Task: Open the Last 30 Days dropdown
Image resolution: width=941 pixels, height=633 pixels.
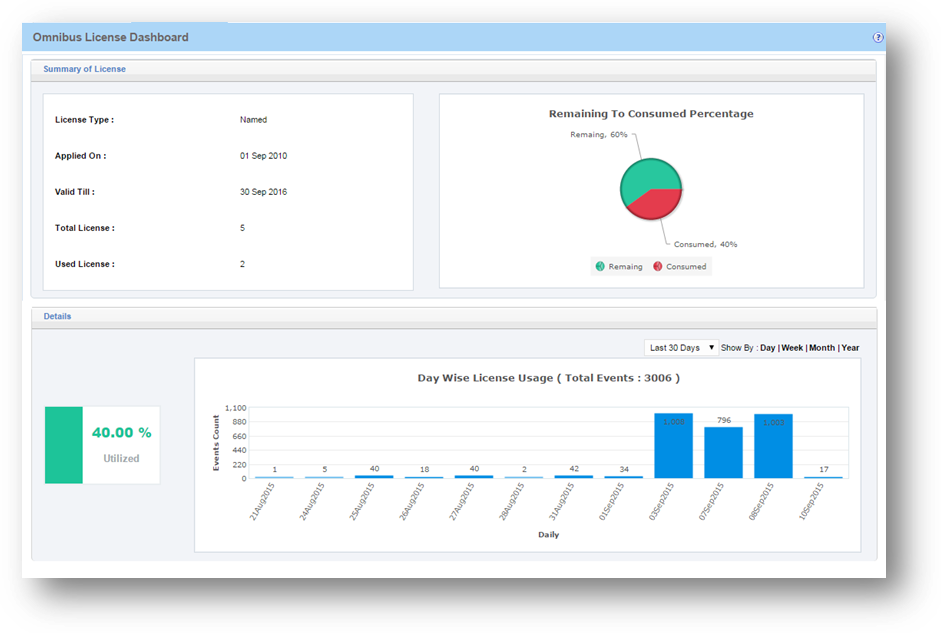Action: click(682, 348)
